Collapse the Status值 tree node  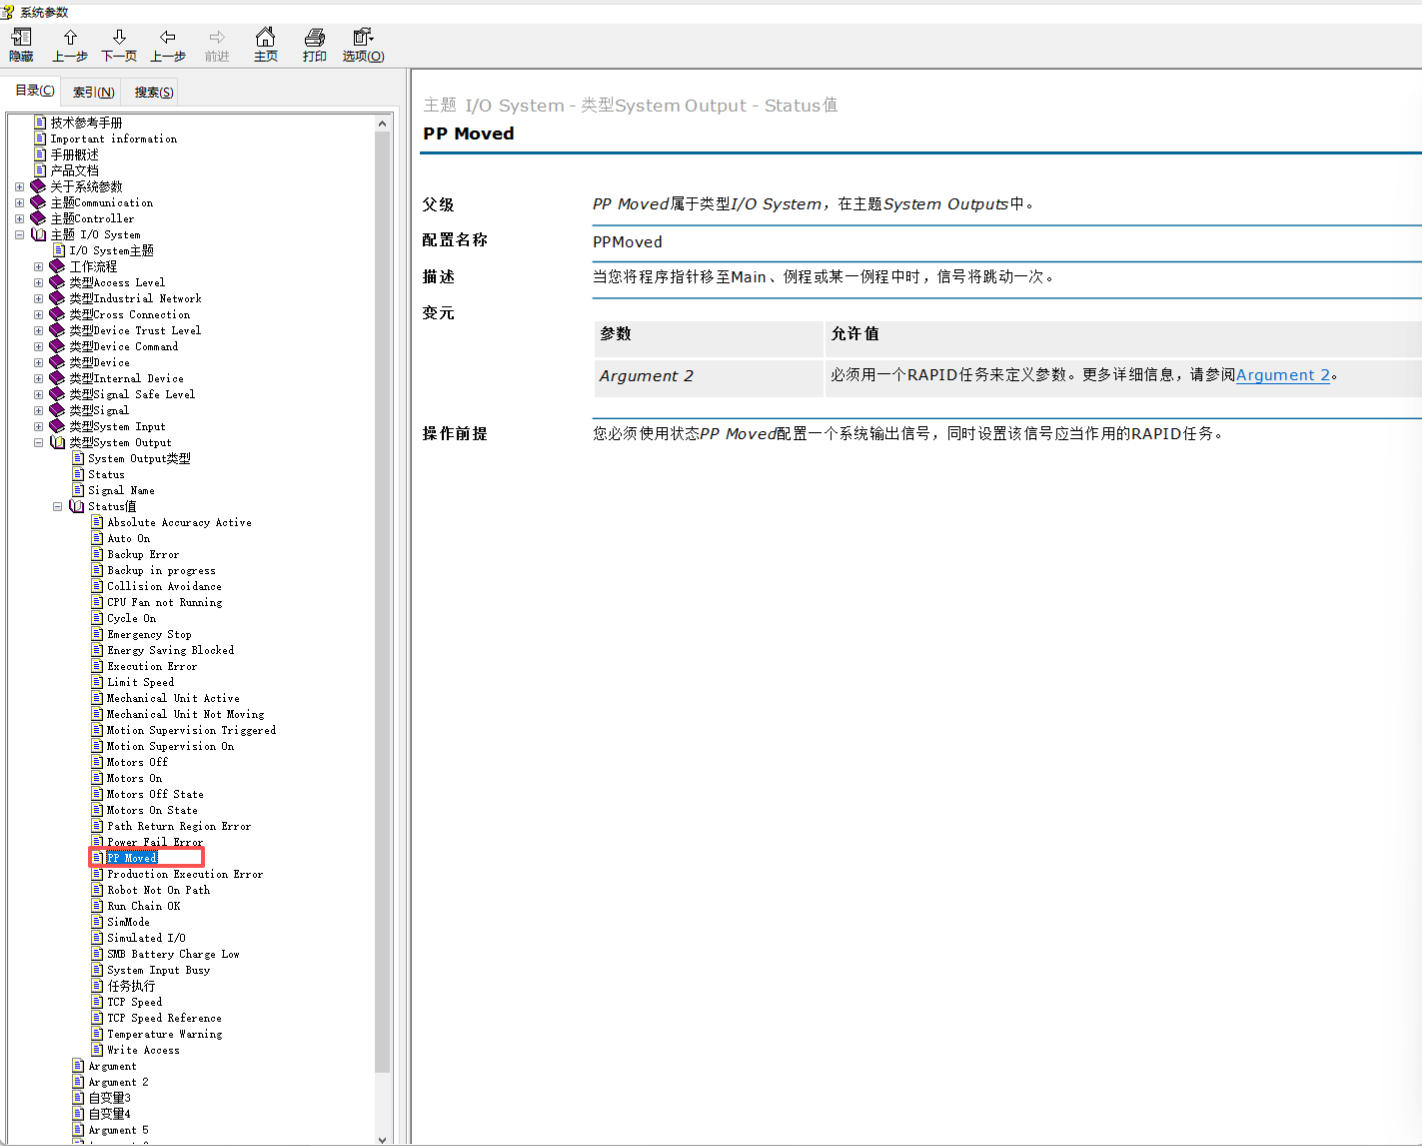(x=57, y=507)
